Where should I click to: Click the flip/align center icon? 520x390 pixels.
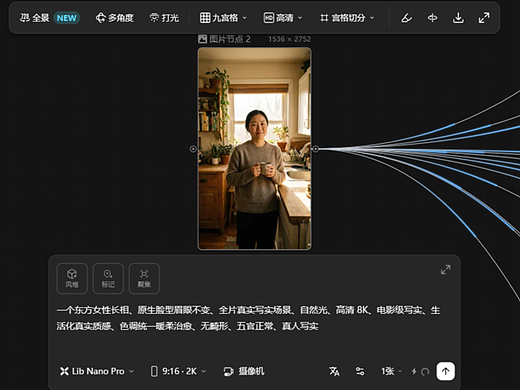click(432, 18)
